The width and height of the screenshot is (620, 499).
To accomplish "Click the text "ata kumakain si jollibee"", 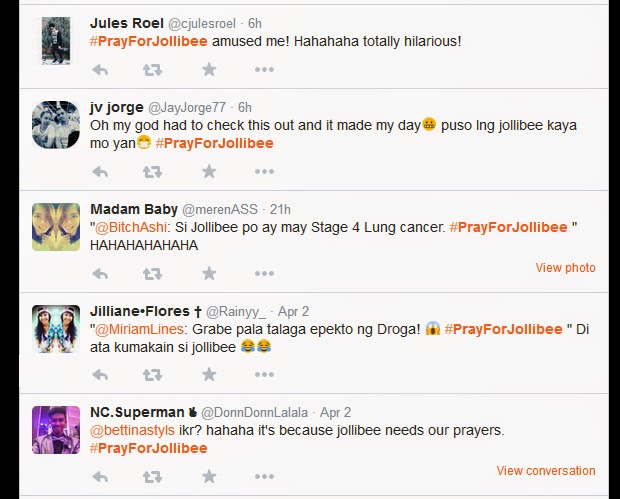I will pyautogui.click(x=163, y=347).
